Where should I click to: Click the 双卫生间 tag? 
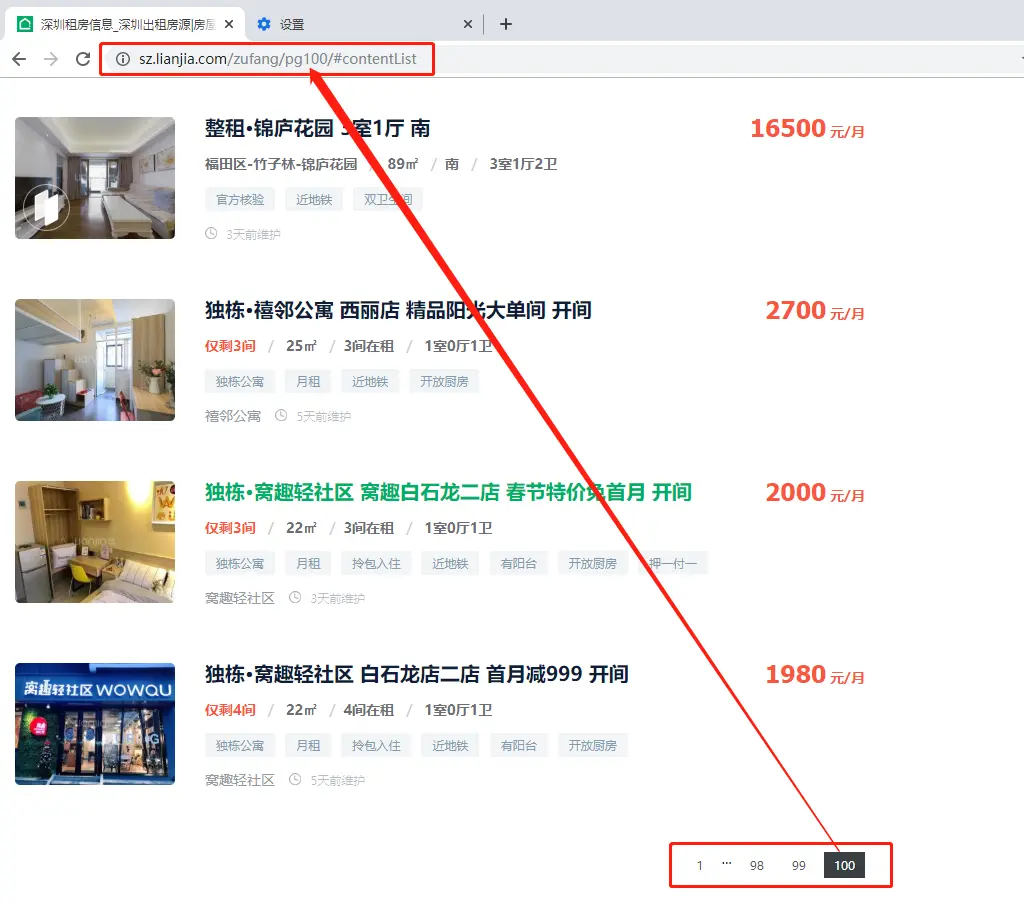tap(388, 199)
